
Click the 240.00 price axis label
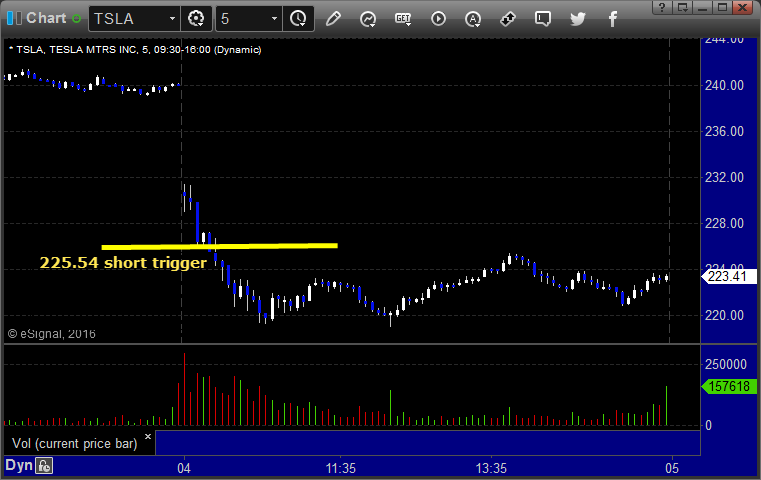[724, 85]
